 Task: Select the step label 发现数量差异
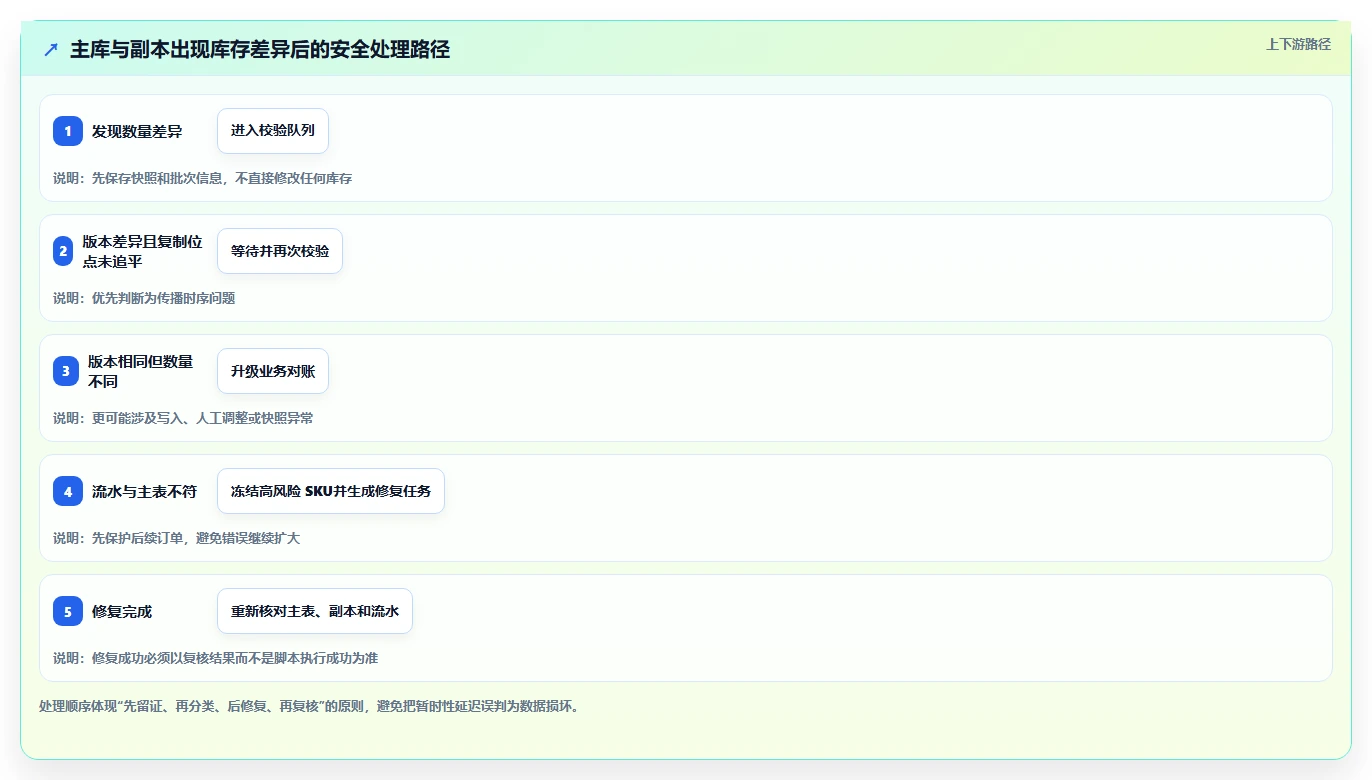pyautogui.click(x=137, y=131)
